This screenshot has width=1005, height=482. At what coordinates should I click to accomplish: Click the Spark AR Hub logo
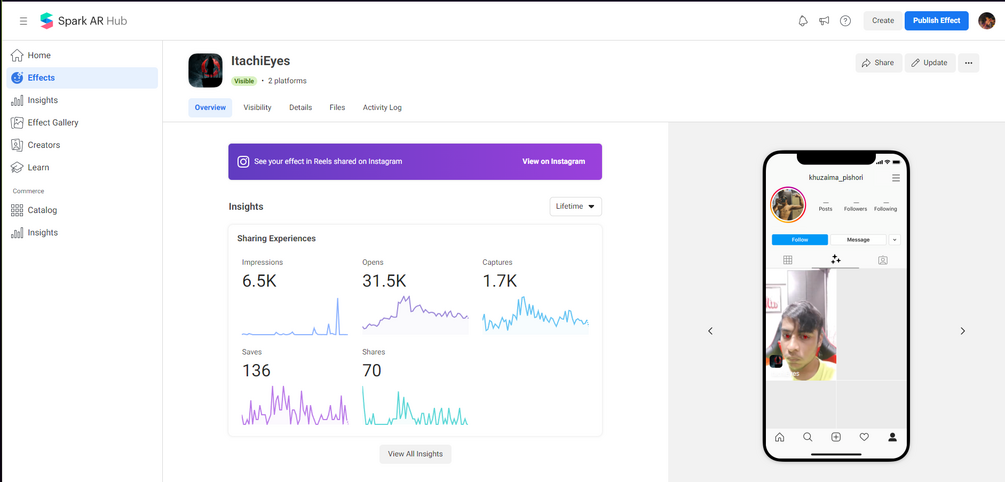[x=83, y=21]
